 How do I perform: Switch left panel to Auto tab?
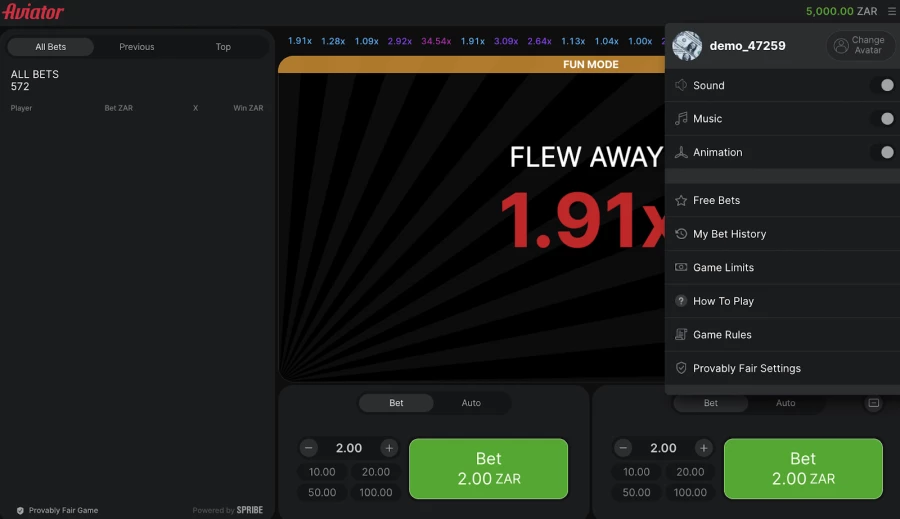[x=471, y=403]
